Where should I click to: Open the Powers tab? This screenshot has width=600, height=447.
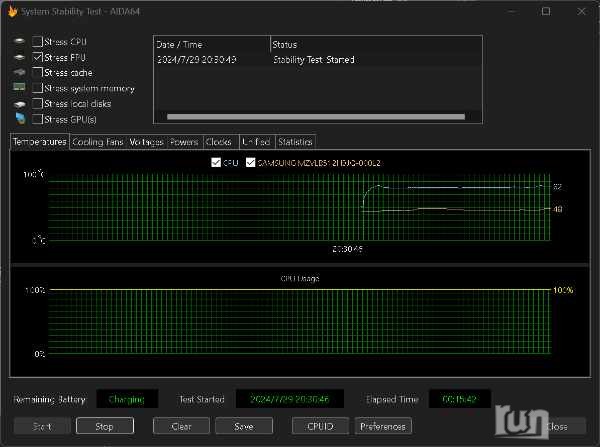pyautogui.click(x=184, y=142)
